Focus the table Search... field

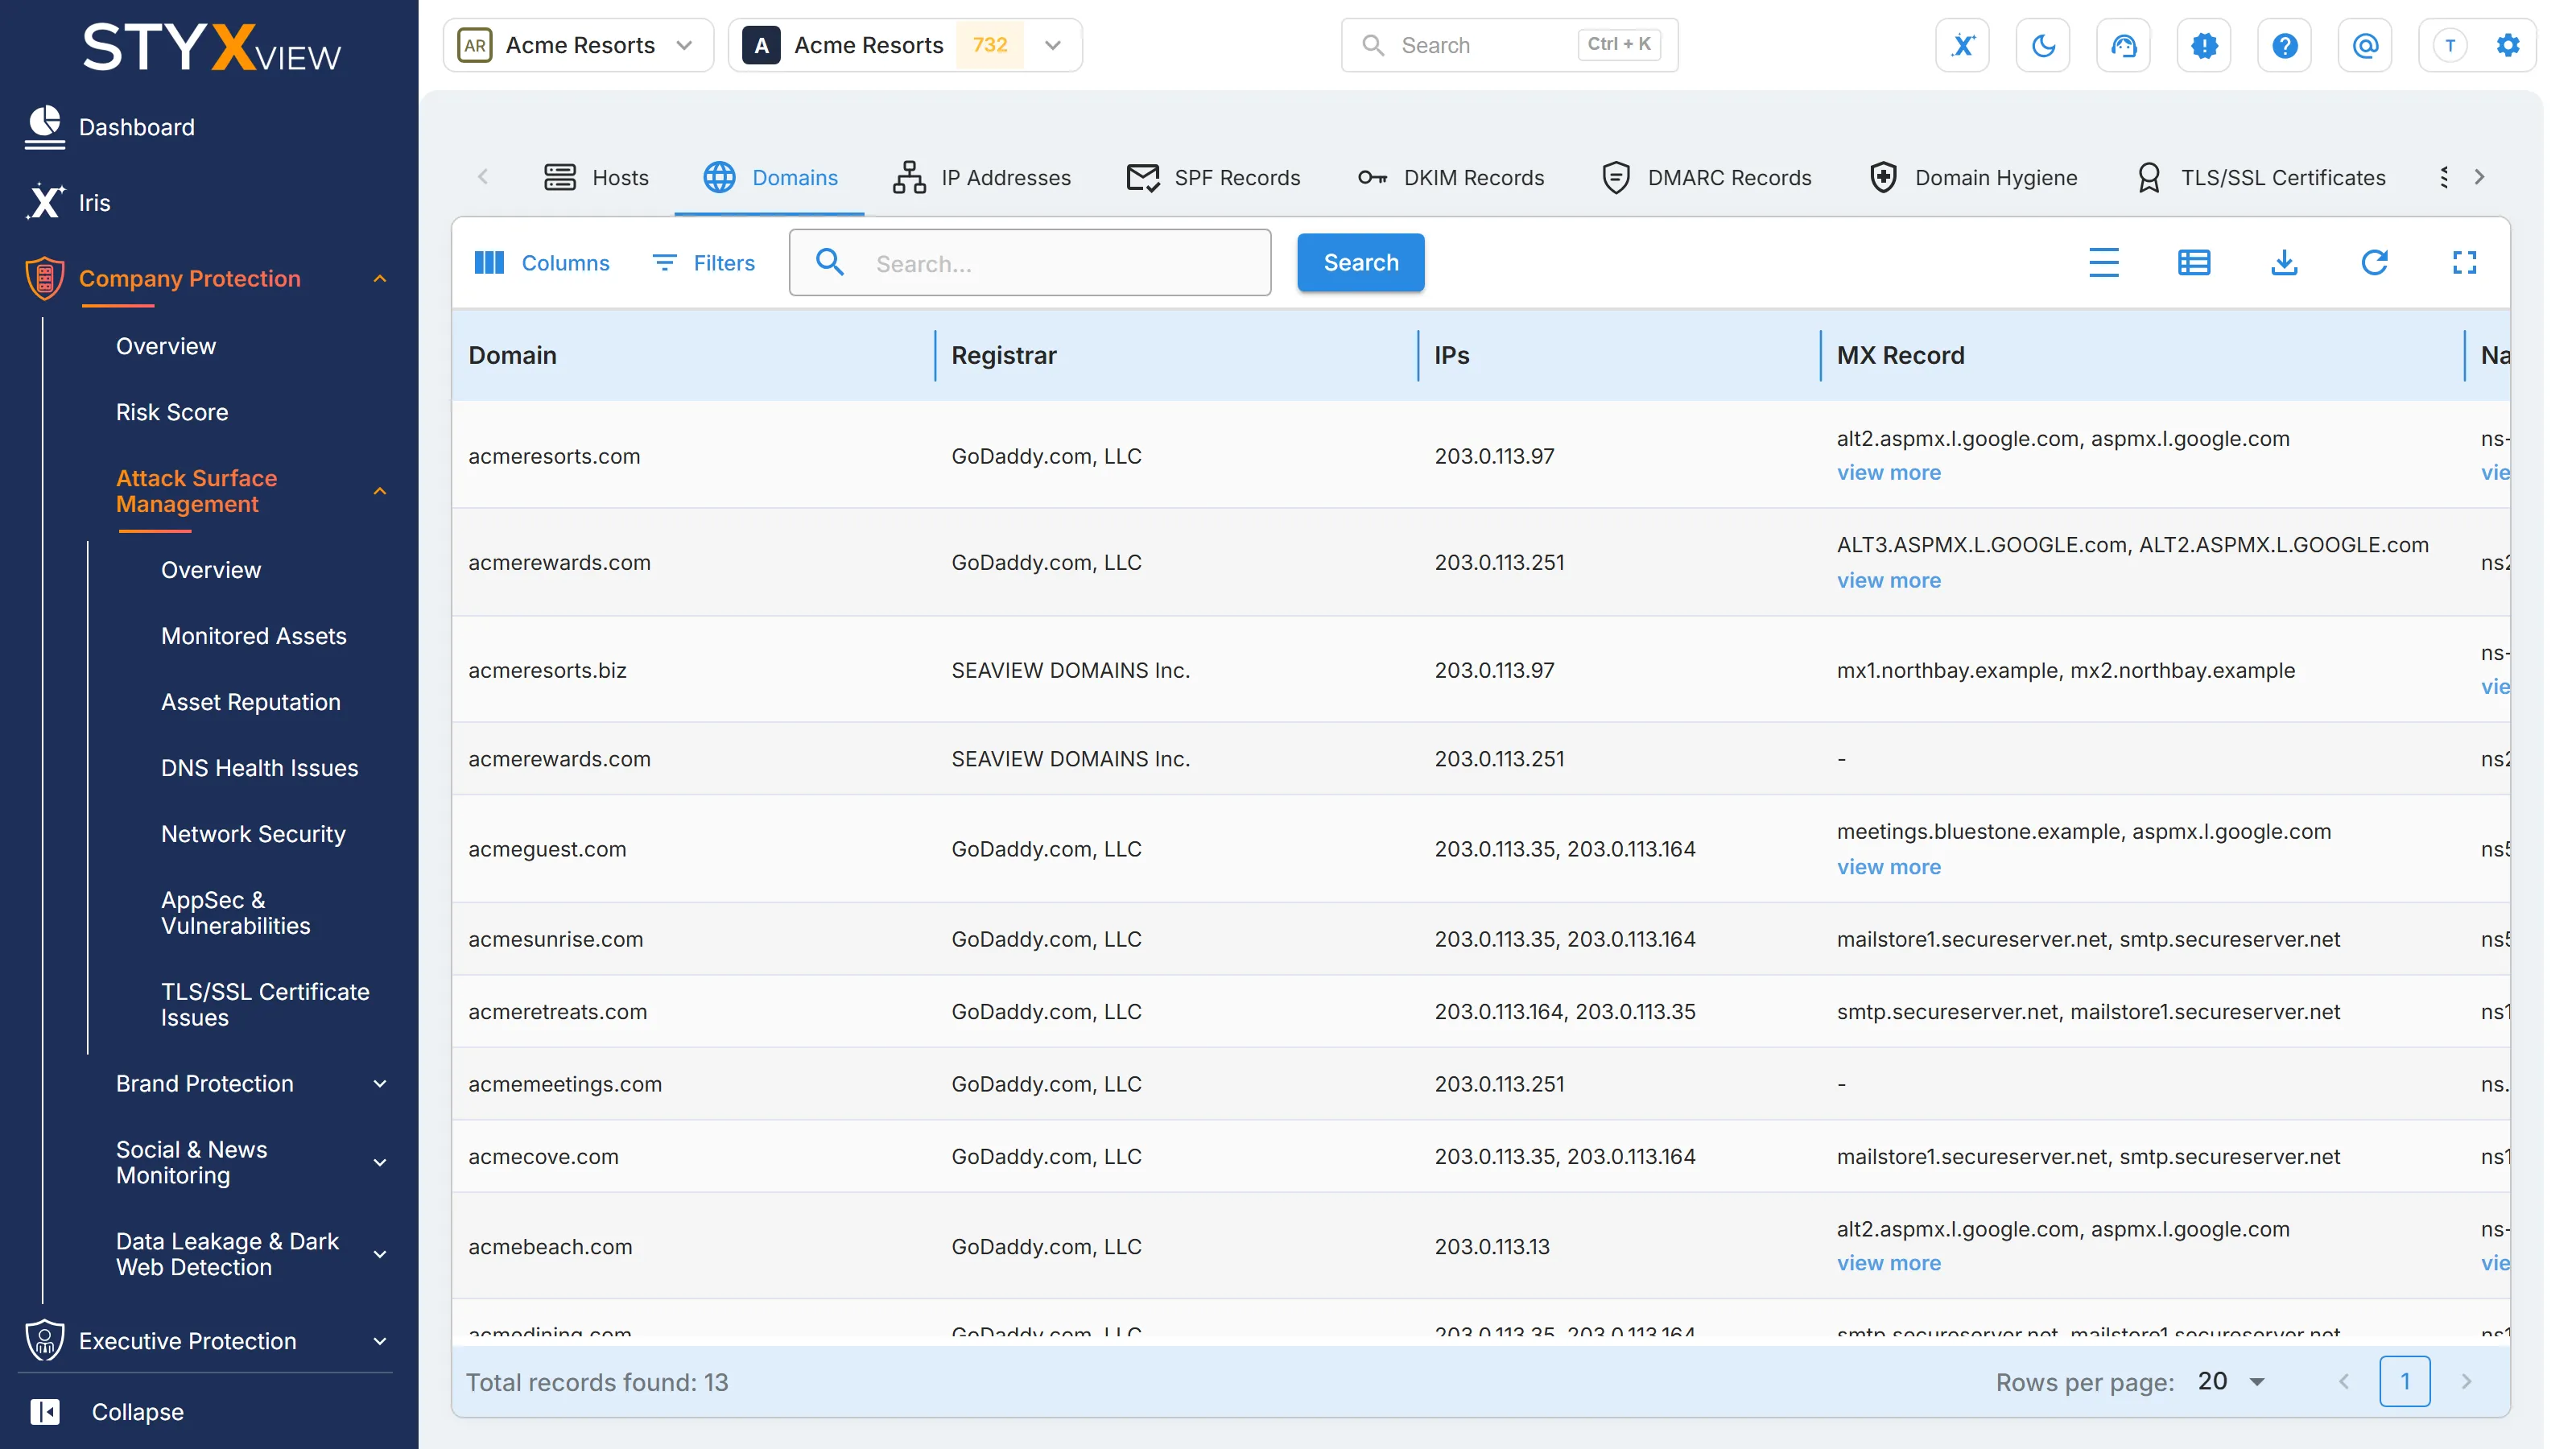(x=1029, y=263)
